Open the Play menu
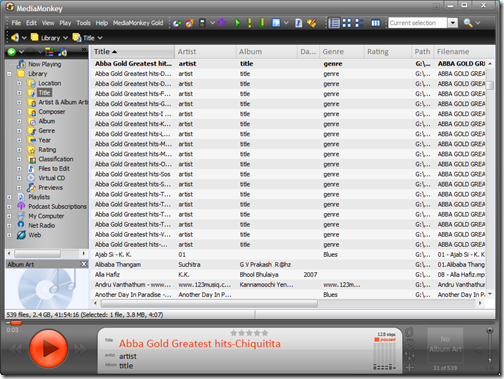The height and width of the screenshot is (379, 504). 65,23
